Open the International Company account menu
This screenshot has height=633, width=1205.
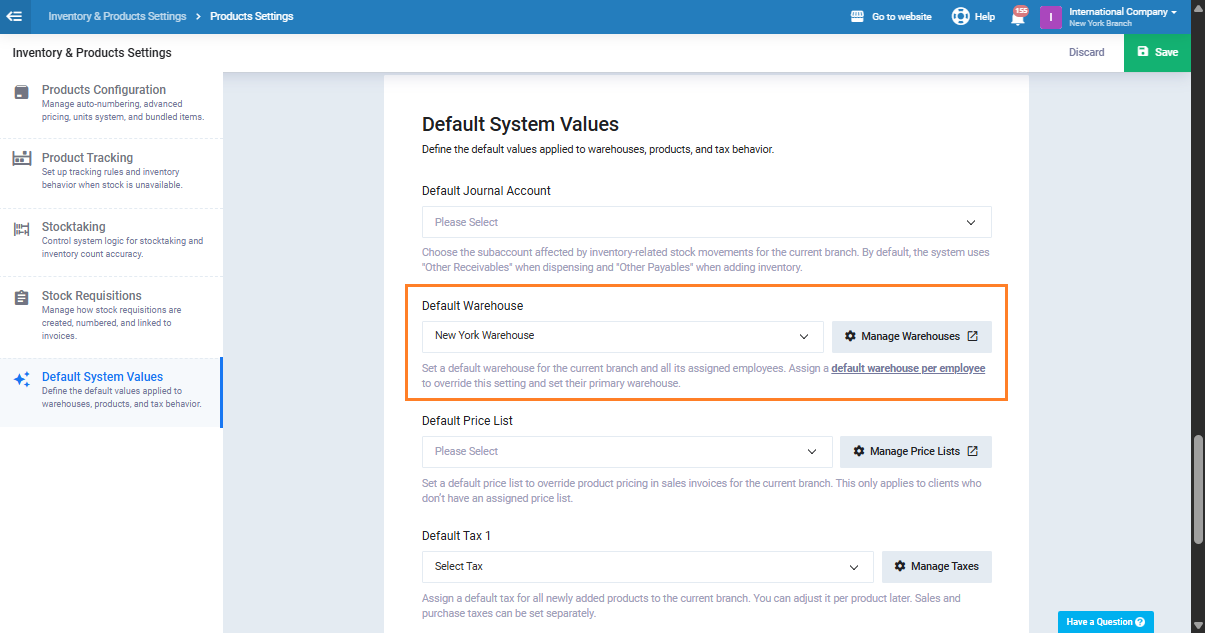click(1122, 16)
